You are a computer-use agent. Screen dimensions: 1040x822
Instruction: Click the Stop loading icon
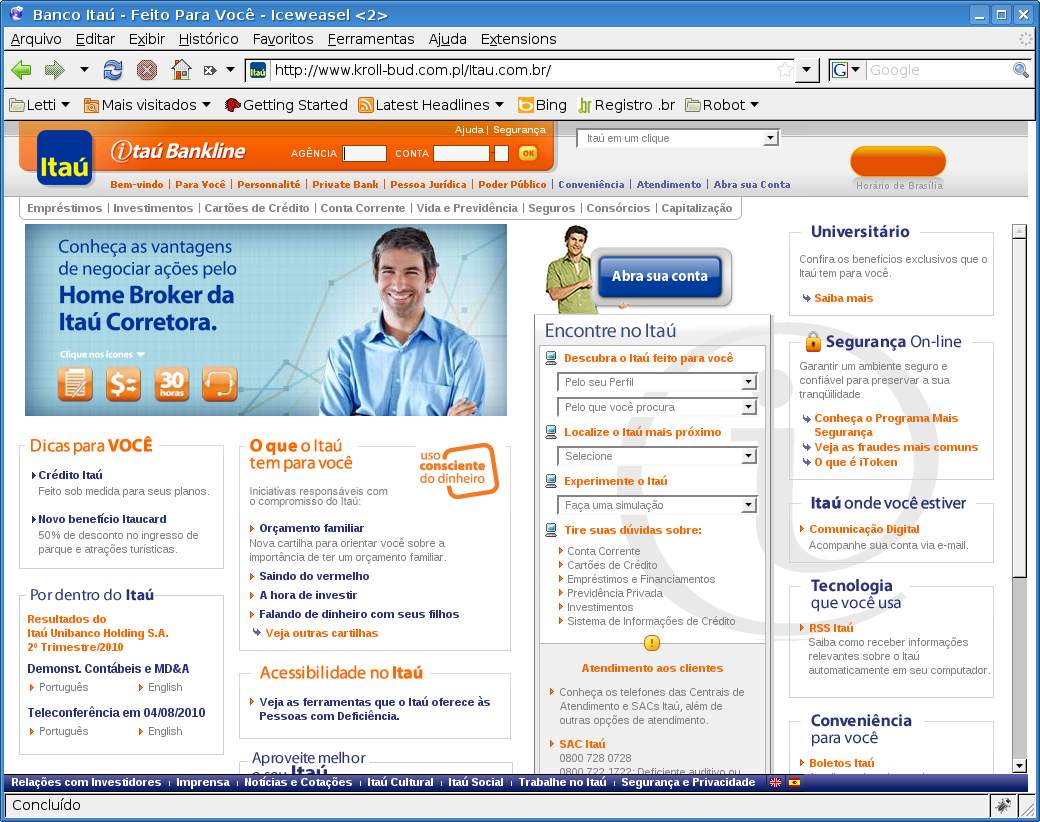coord(147,70)
